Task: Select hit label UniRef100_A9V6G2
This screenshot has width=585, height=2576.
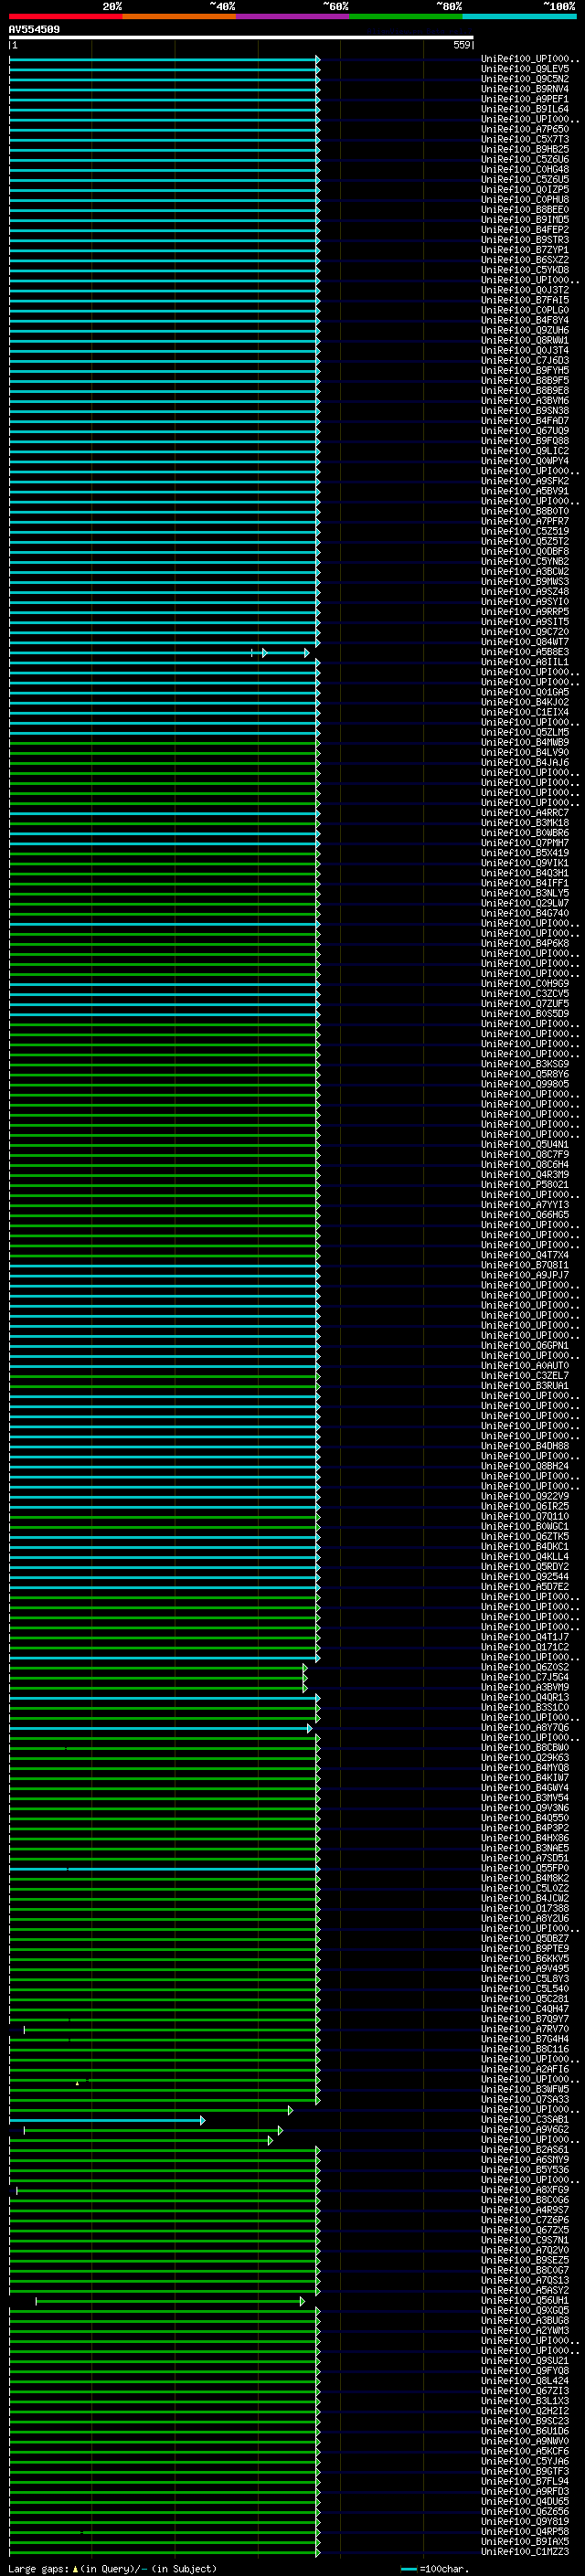Action: 524,2130
